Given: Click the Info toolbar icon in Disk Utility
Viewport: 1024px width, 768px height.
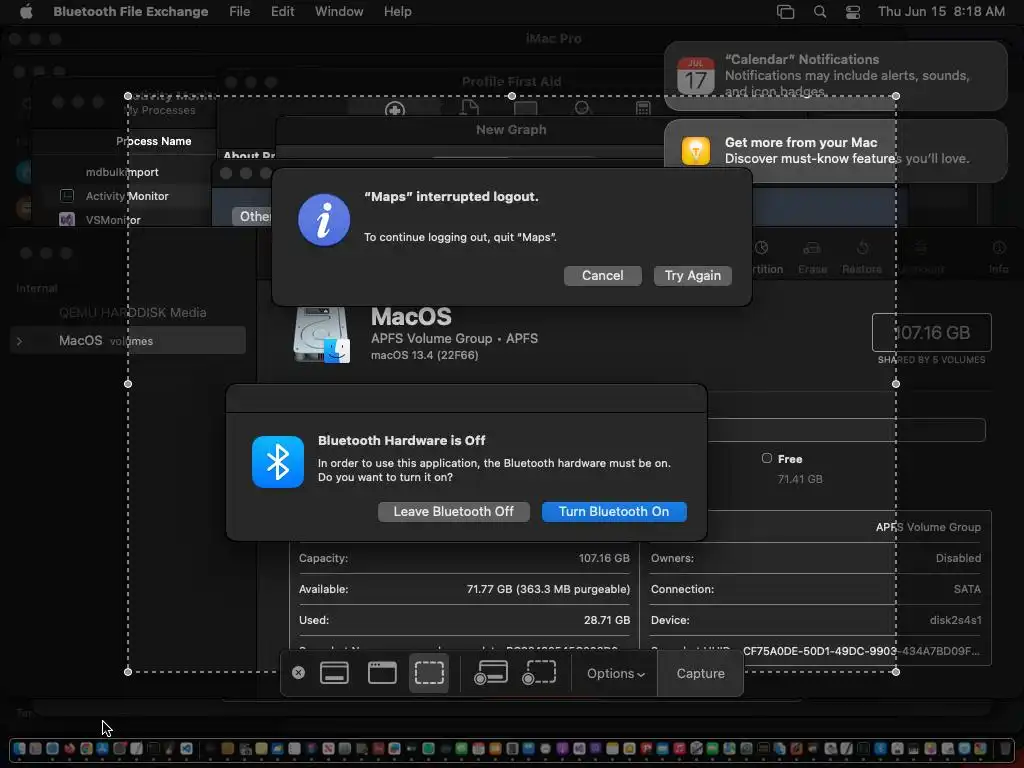Looking at the screenshot, I should (999, 248).
